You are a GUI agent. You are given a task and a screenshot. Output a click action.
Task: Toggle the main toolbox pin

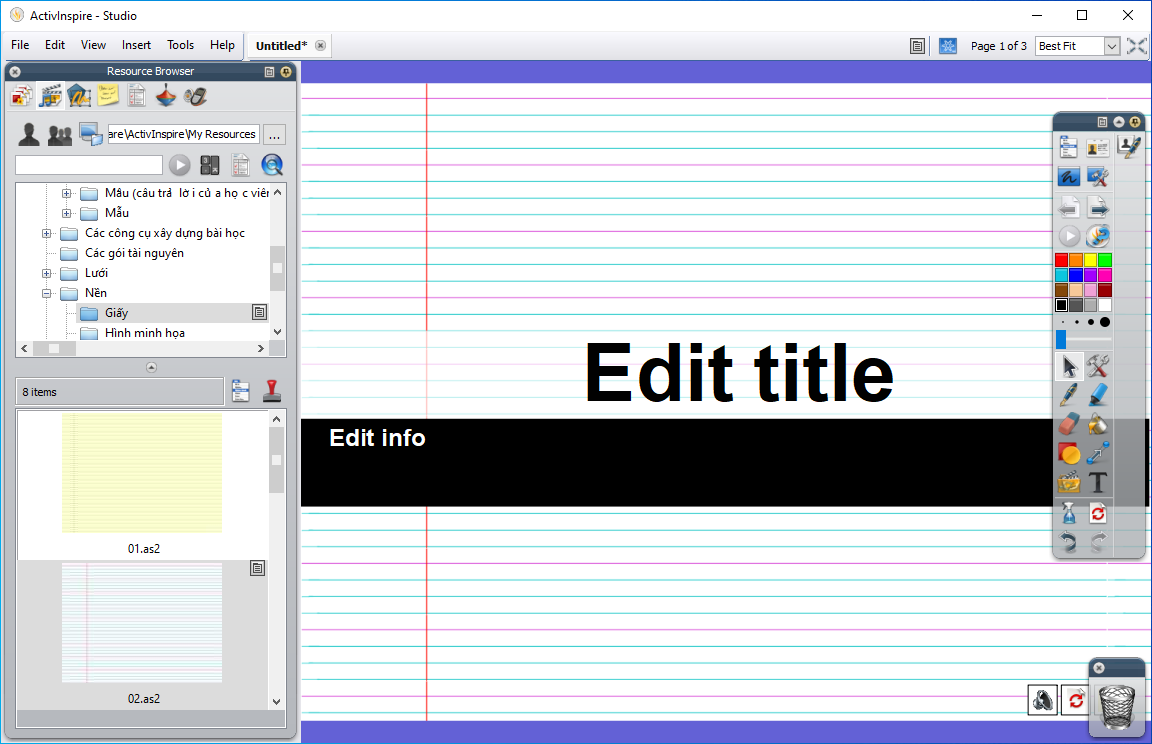pyautogui.click(x=1135, y=121)
